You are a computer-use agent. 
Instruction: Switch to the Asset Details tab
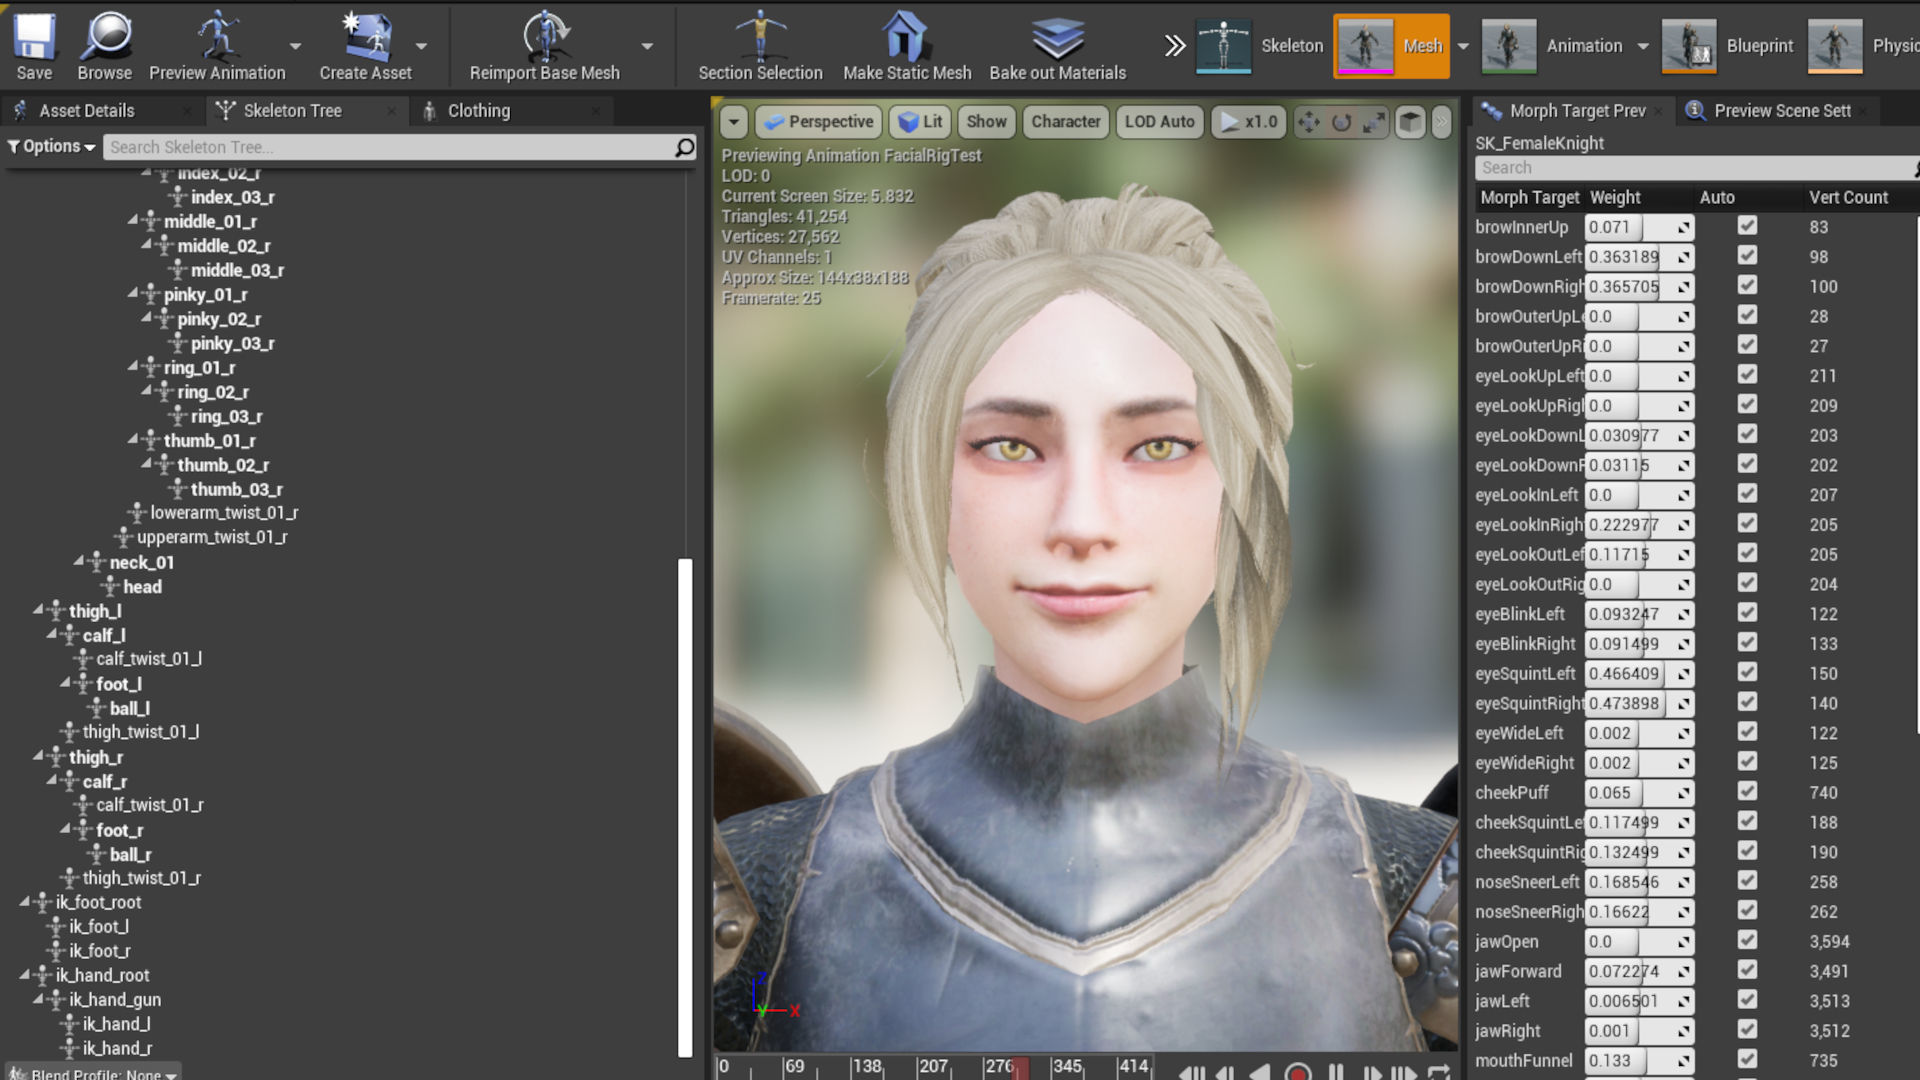(x=87, y=111)
